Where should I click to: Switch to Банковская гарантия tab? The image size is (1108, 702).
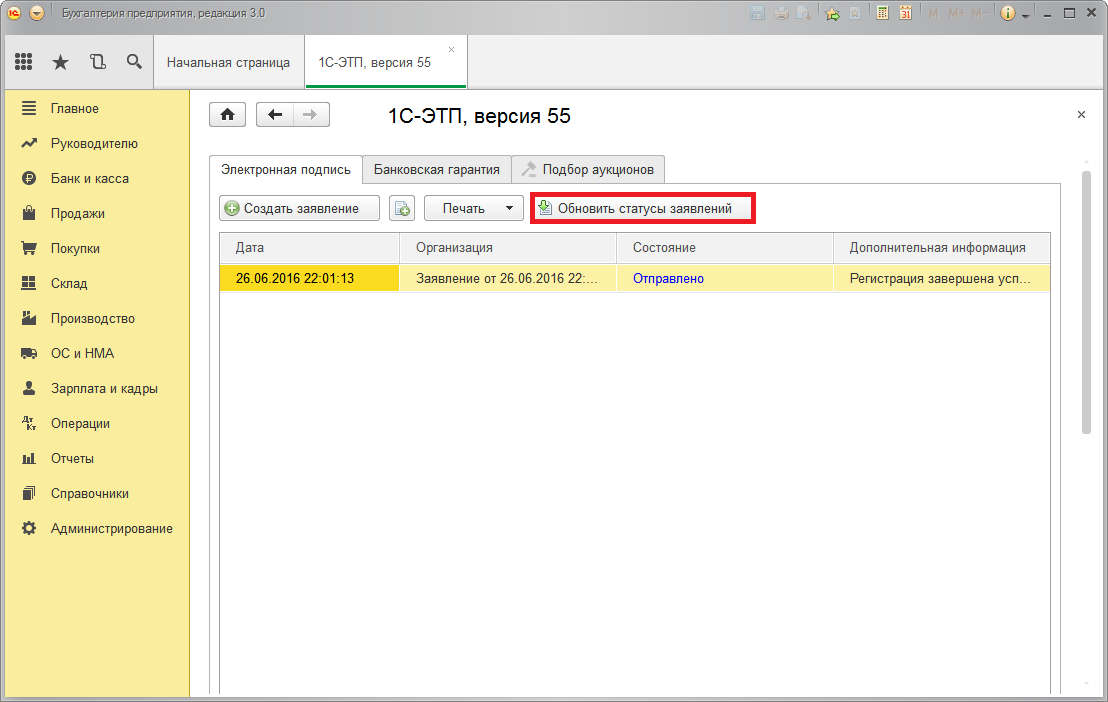coord(436,169)
